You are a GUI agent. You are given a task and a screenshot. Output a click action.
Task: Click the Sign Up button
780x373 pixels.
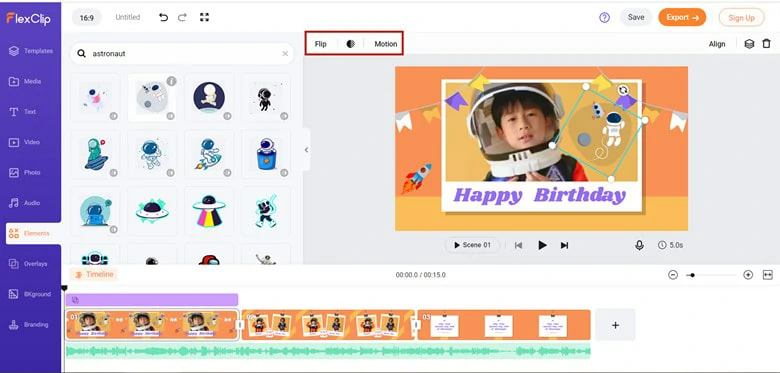tap(741, 17)
